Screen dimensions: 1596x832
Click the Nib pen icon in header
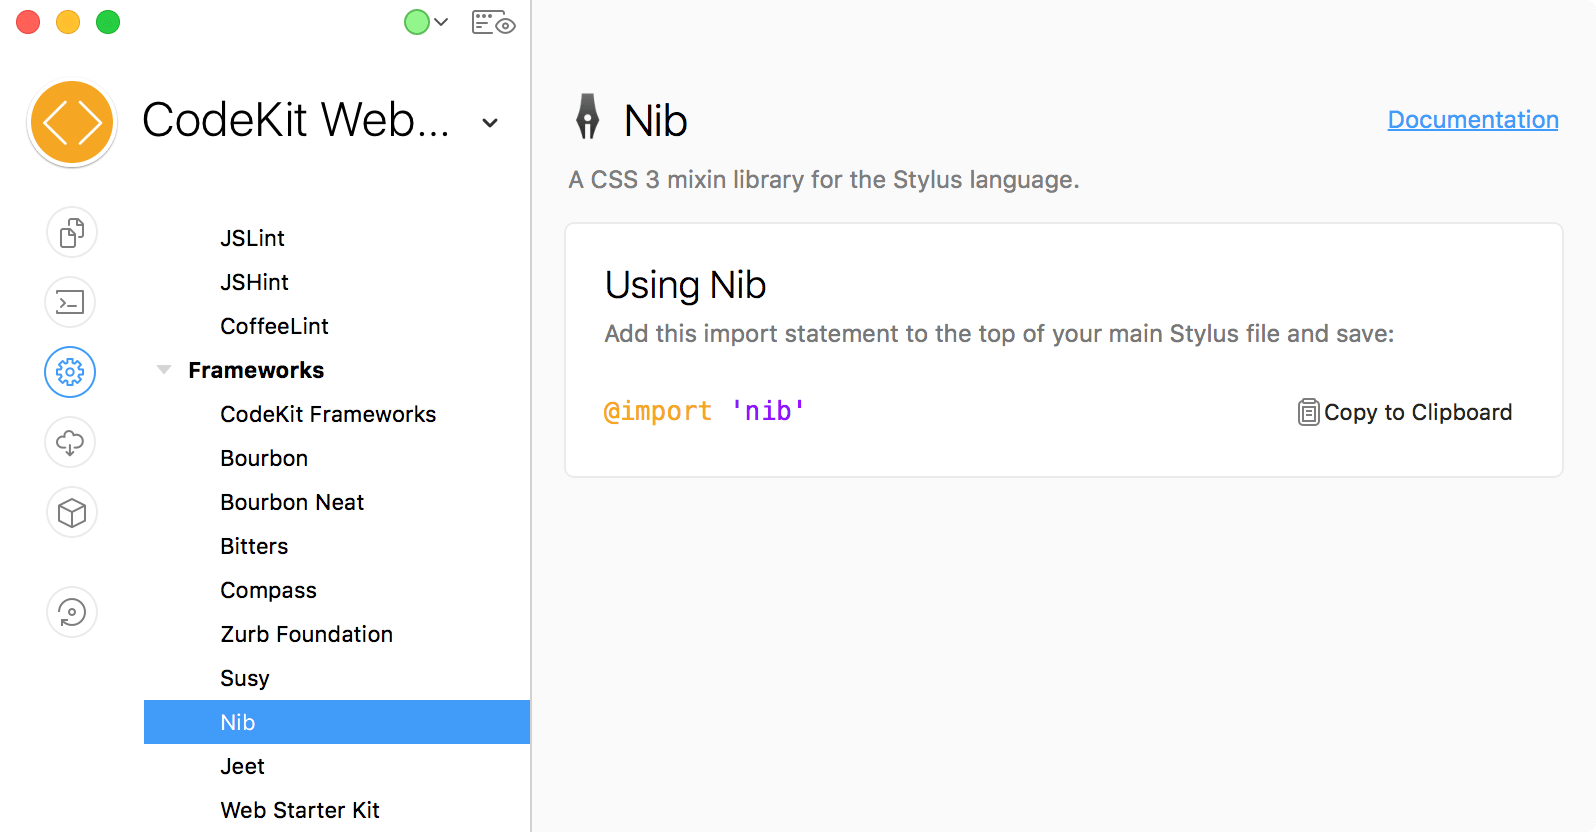588,116
